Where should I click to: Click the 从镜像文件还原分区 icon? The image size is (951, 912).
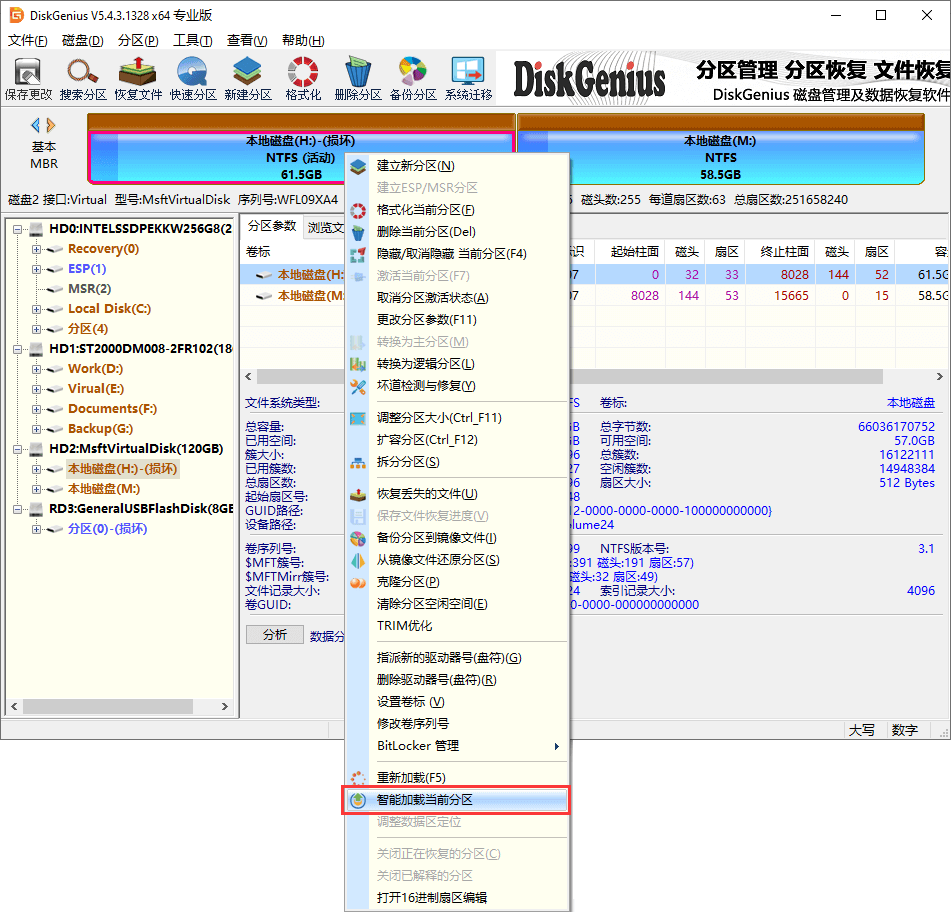(x=358, y=560)
